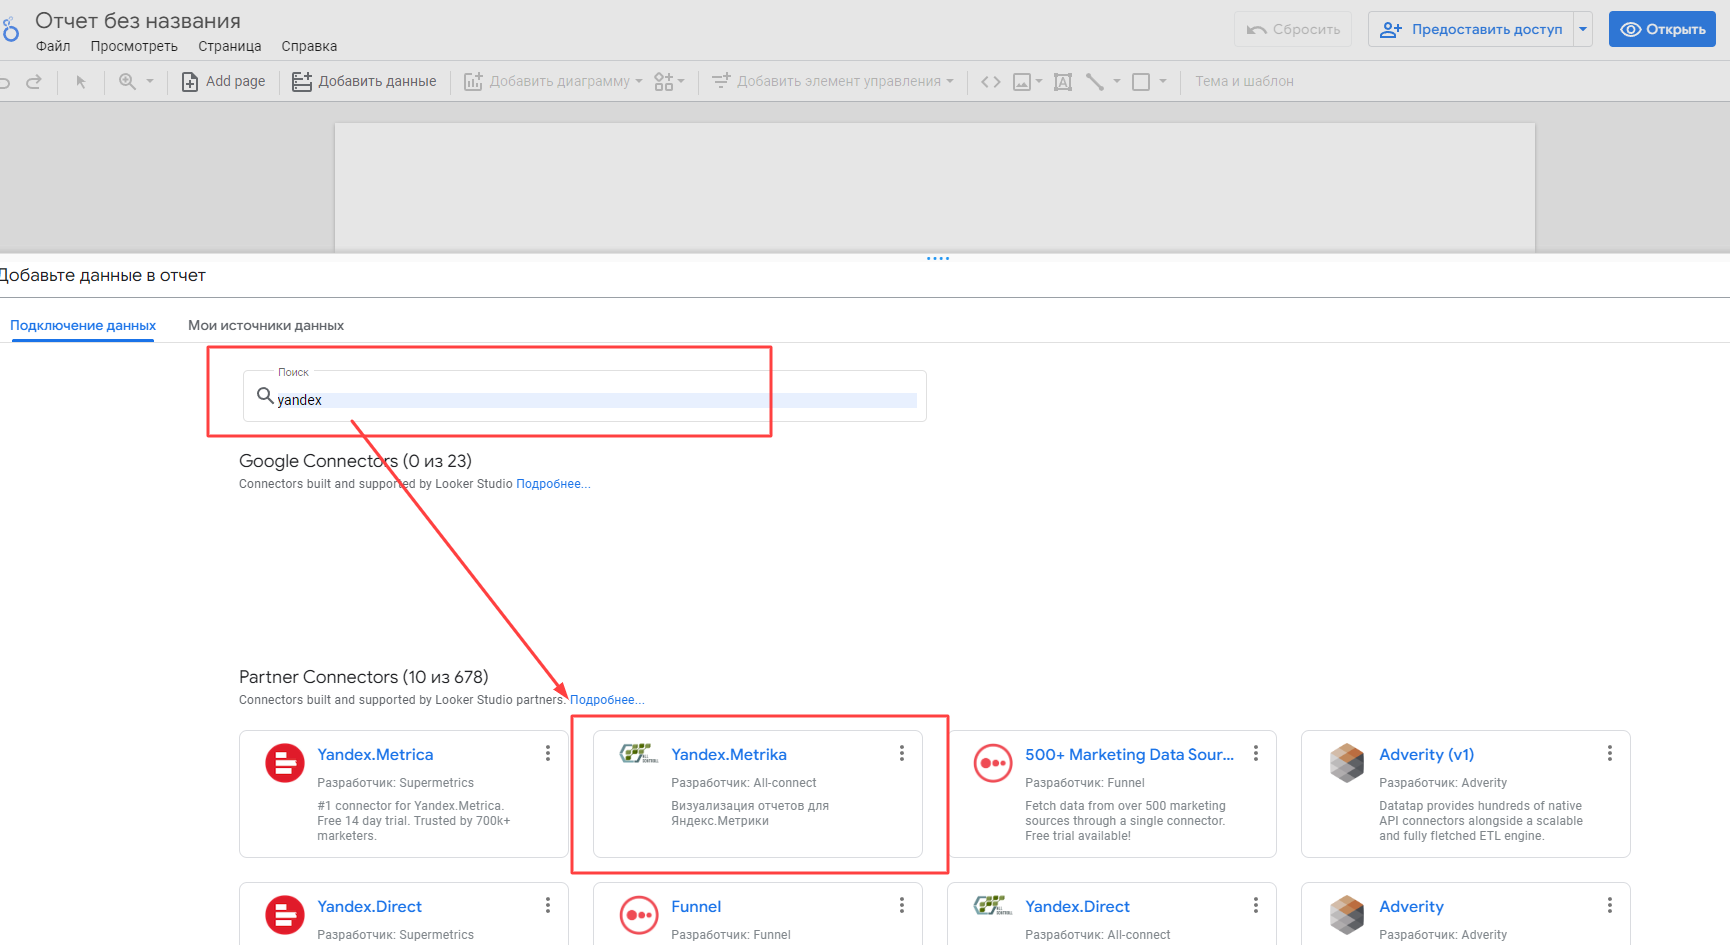Screen dimensions: 1730x945
Task: Click the search magnifier icon
Action: 265,395
